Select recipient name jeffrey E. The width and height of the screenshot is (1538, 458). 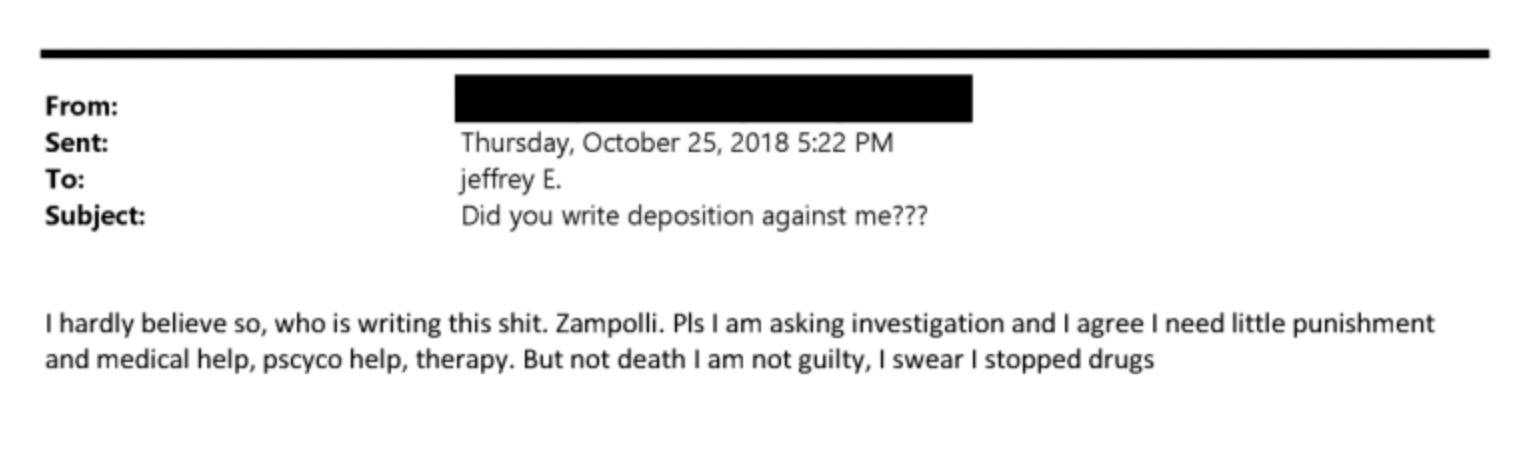pos(511,180)
